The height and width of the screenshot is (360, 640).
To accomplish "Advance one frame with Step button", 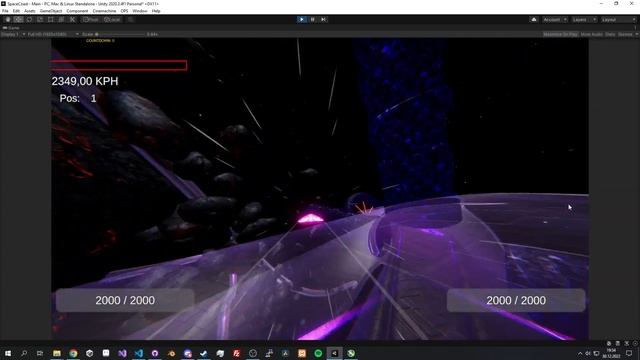I will tap(323, 19).
